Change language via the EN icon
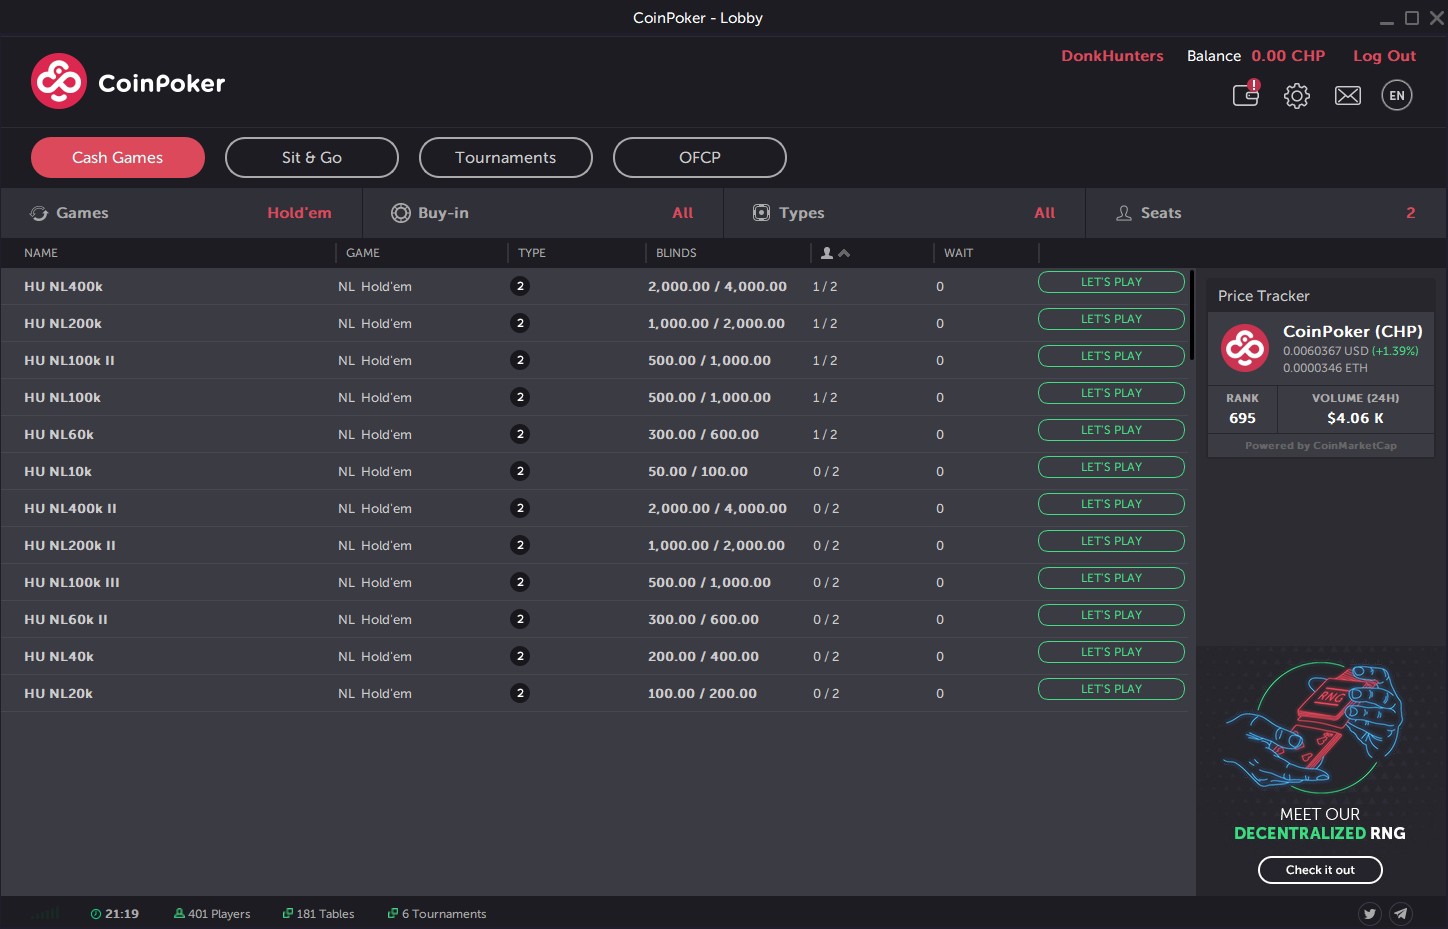The image size is (1448, 929). (x=1397, y=95)
